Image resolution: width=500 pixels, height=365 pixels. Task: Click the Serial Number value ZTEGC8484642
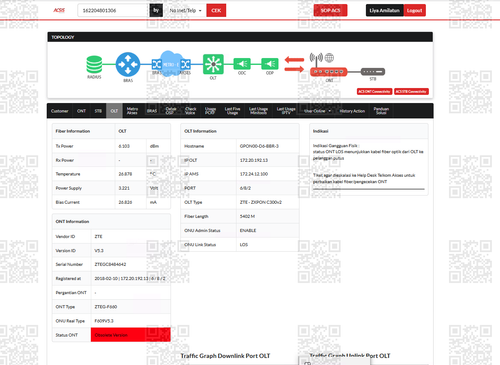click(110, 264)
